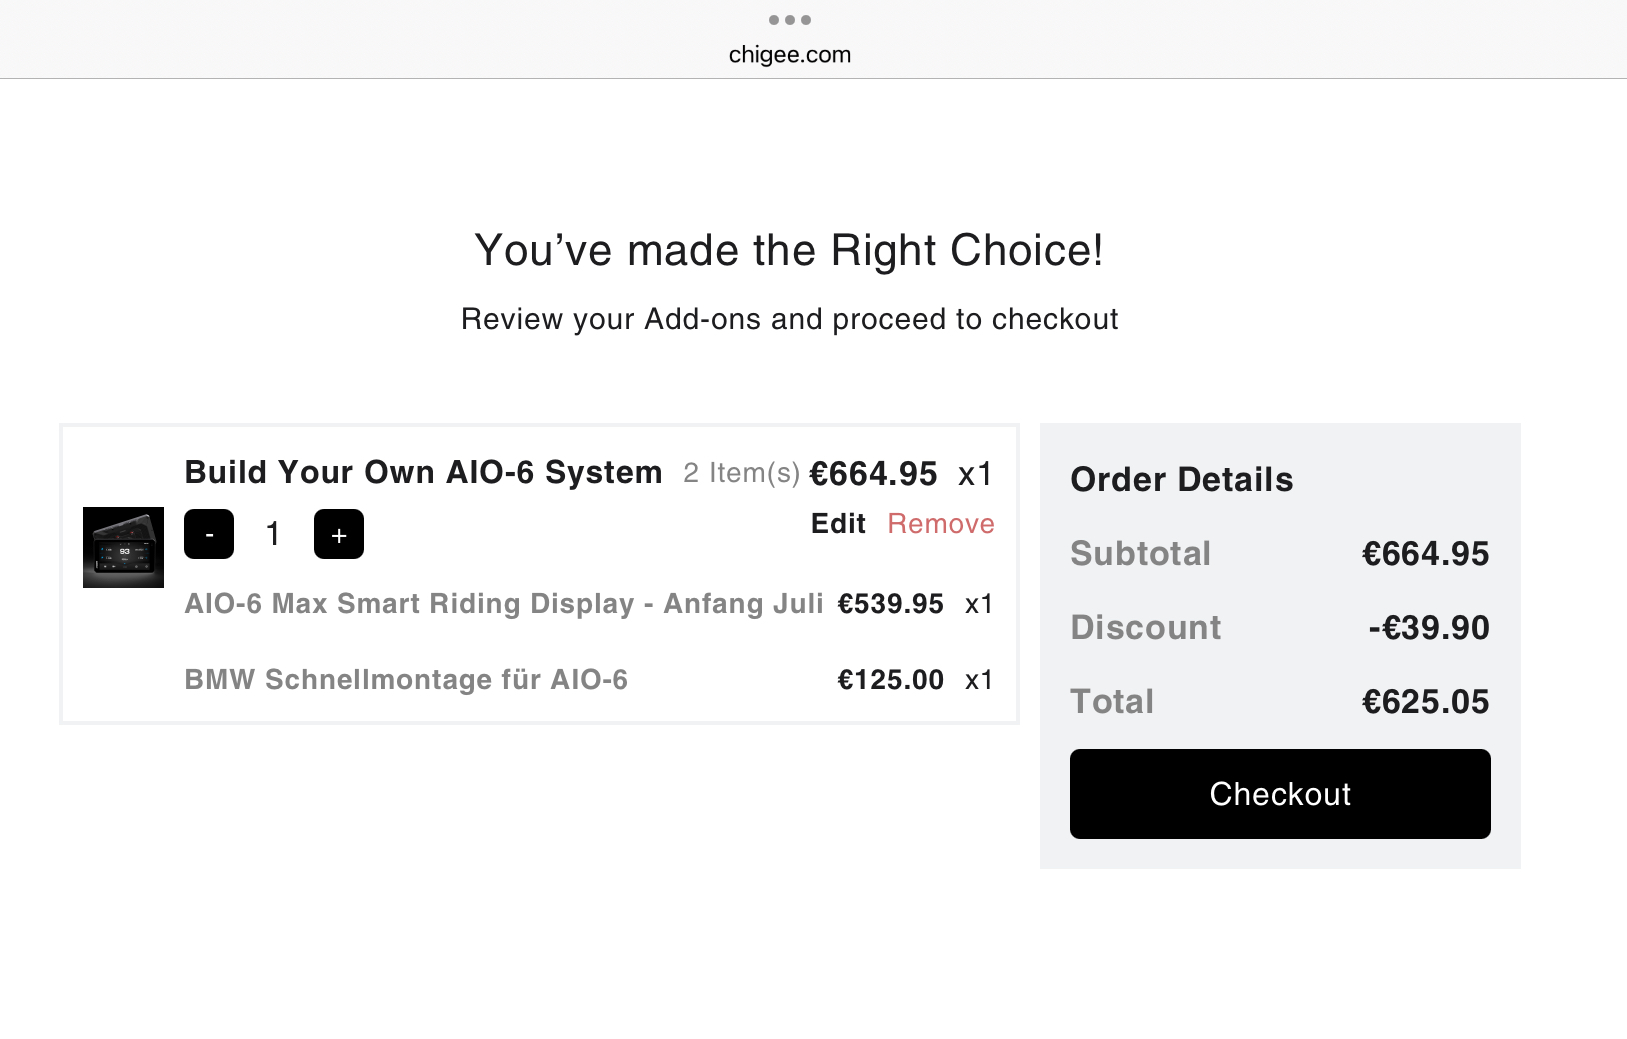Click the Total amount €625.05

pos(1425,702)
